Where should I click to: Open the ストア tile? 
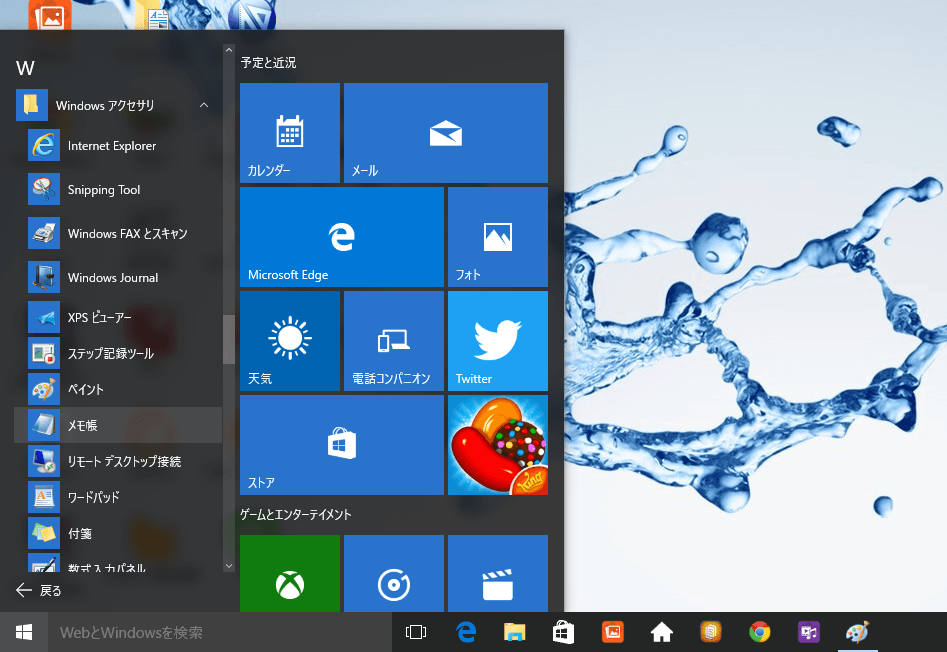[342, 445]
